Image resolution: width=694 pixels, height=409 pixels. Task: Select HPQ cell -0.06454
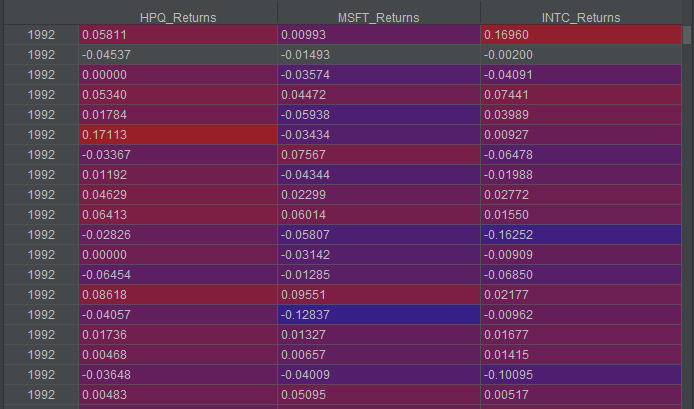coord(178,275)
